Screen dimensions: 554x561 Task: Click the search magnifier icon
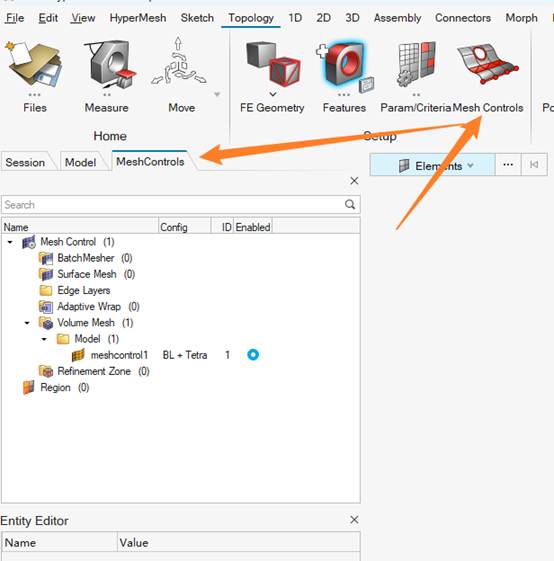pyautogui.click(x=350, y=204)
